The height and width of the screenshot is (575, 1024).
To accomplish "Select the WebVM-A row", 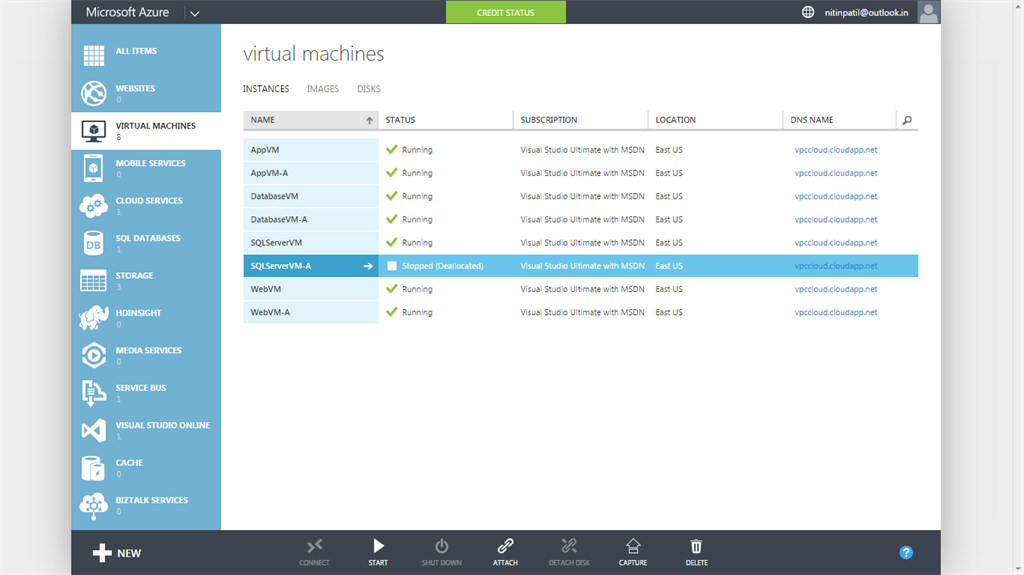I will [270, 312].
